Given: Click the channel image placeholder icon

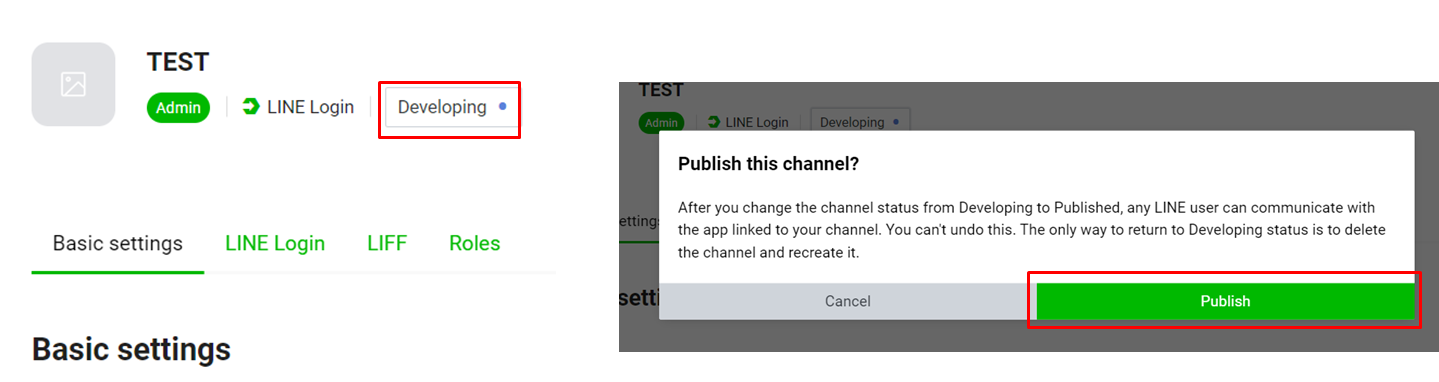Looking at the screenshot, I should pyautogui.click(x=73, y=84).
